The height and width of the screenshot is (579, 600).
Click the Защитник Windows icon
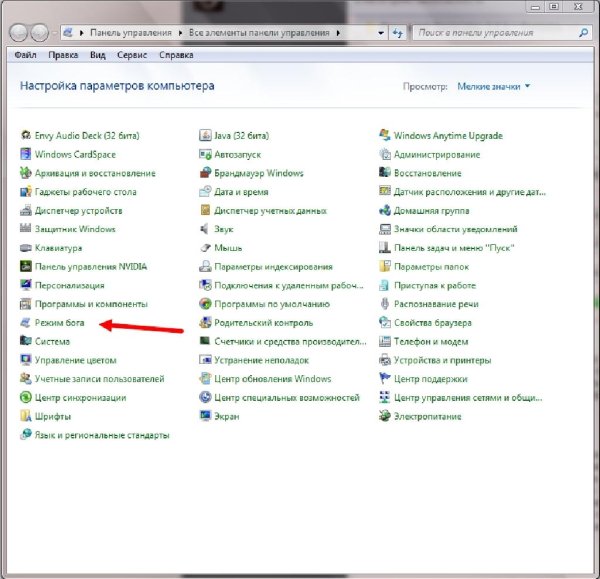[x=26, y=228]
